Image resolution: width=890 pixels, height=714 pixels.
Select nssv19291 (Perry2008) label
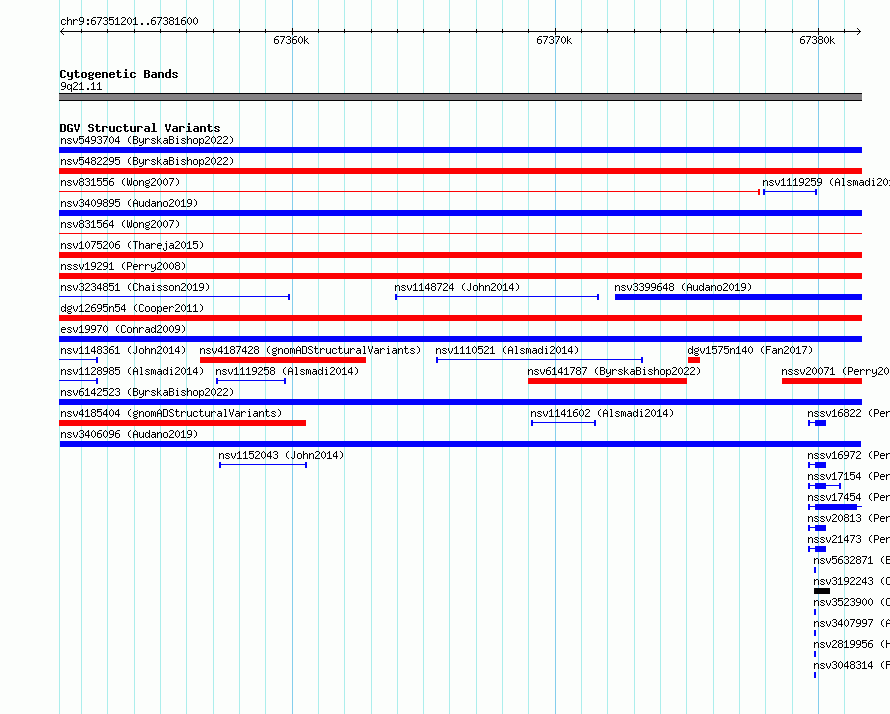pyautogui.click(x=123, y=266)
